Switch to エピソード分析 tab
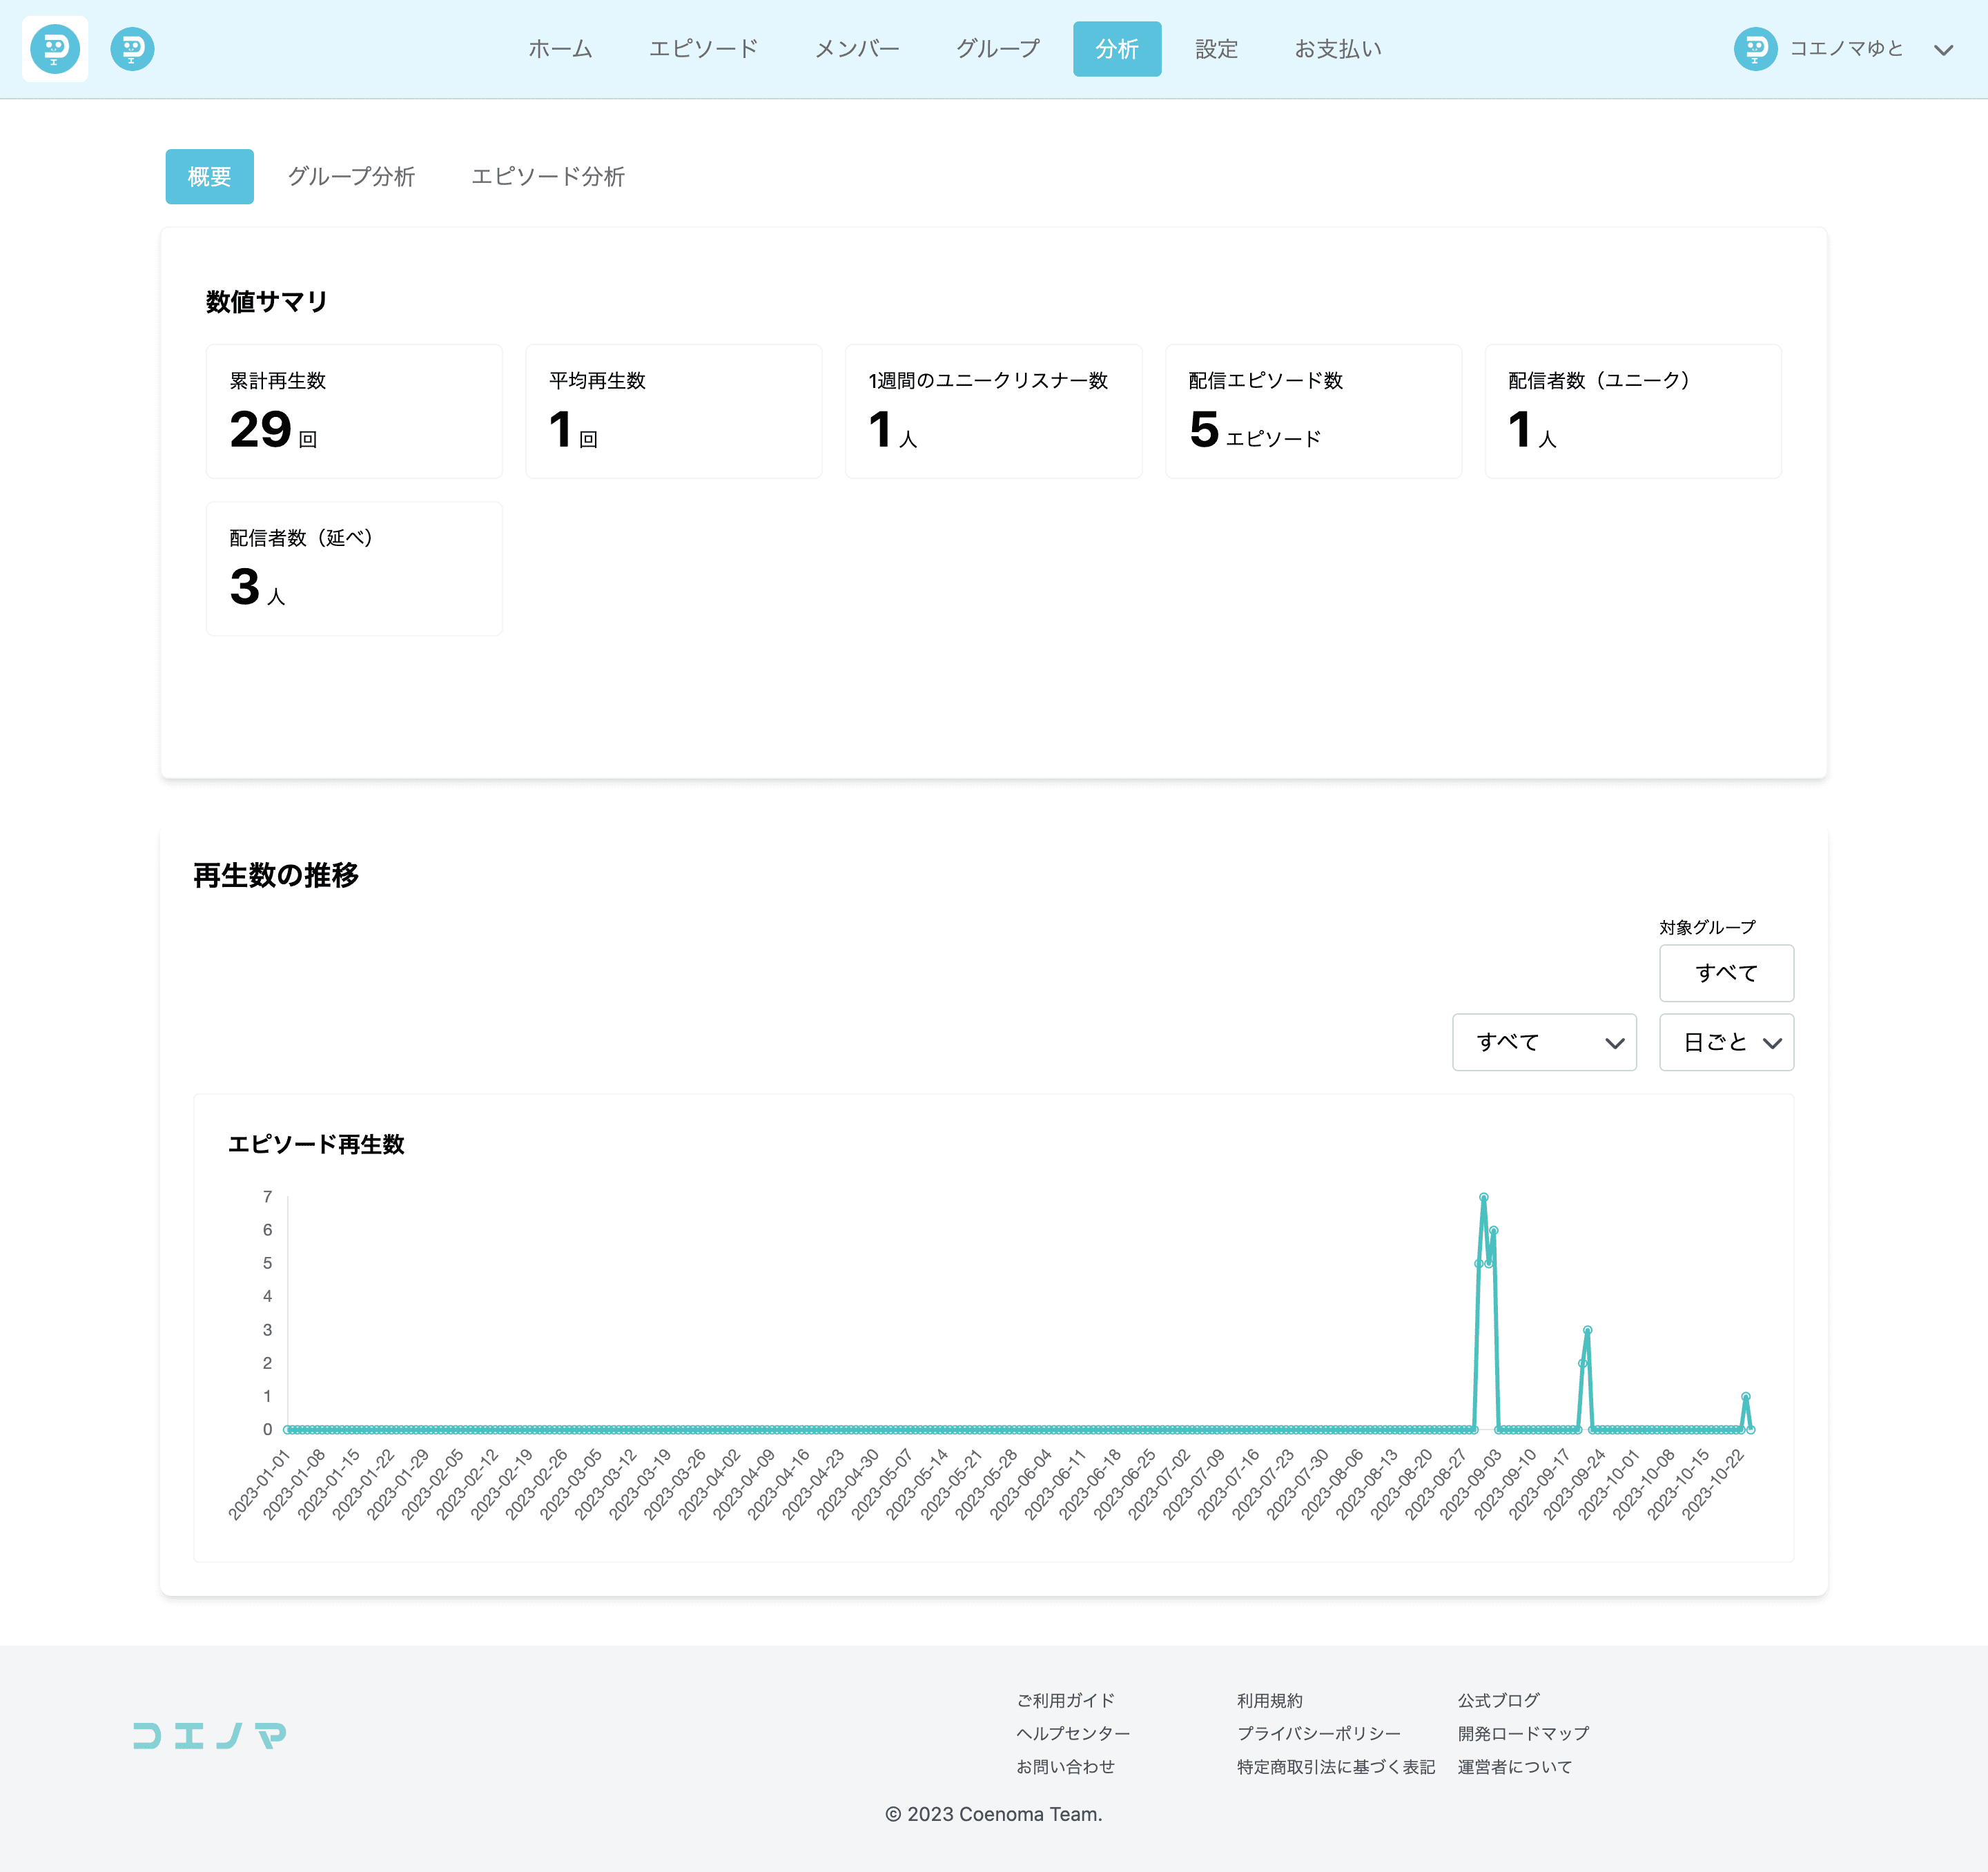Image resolution: width=1988 pixels, height=1872 pixels. (x=547, y=177)
